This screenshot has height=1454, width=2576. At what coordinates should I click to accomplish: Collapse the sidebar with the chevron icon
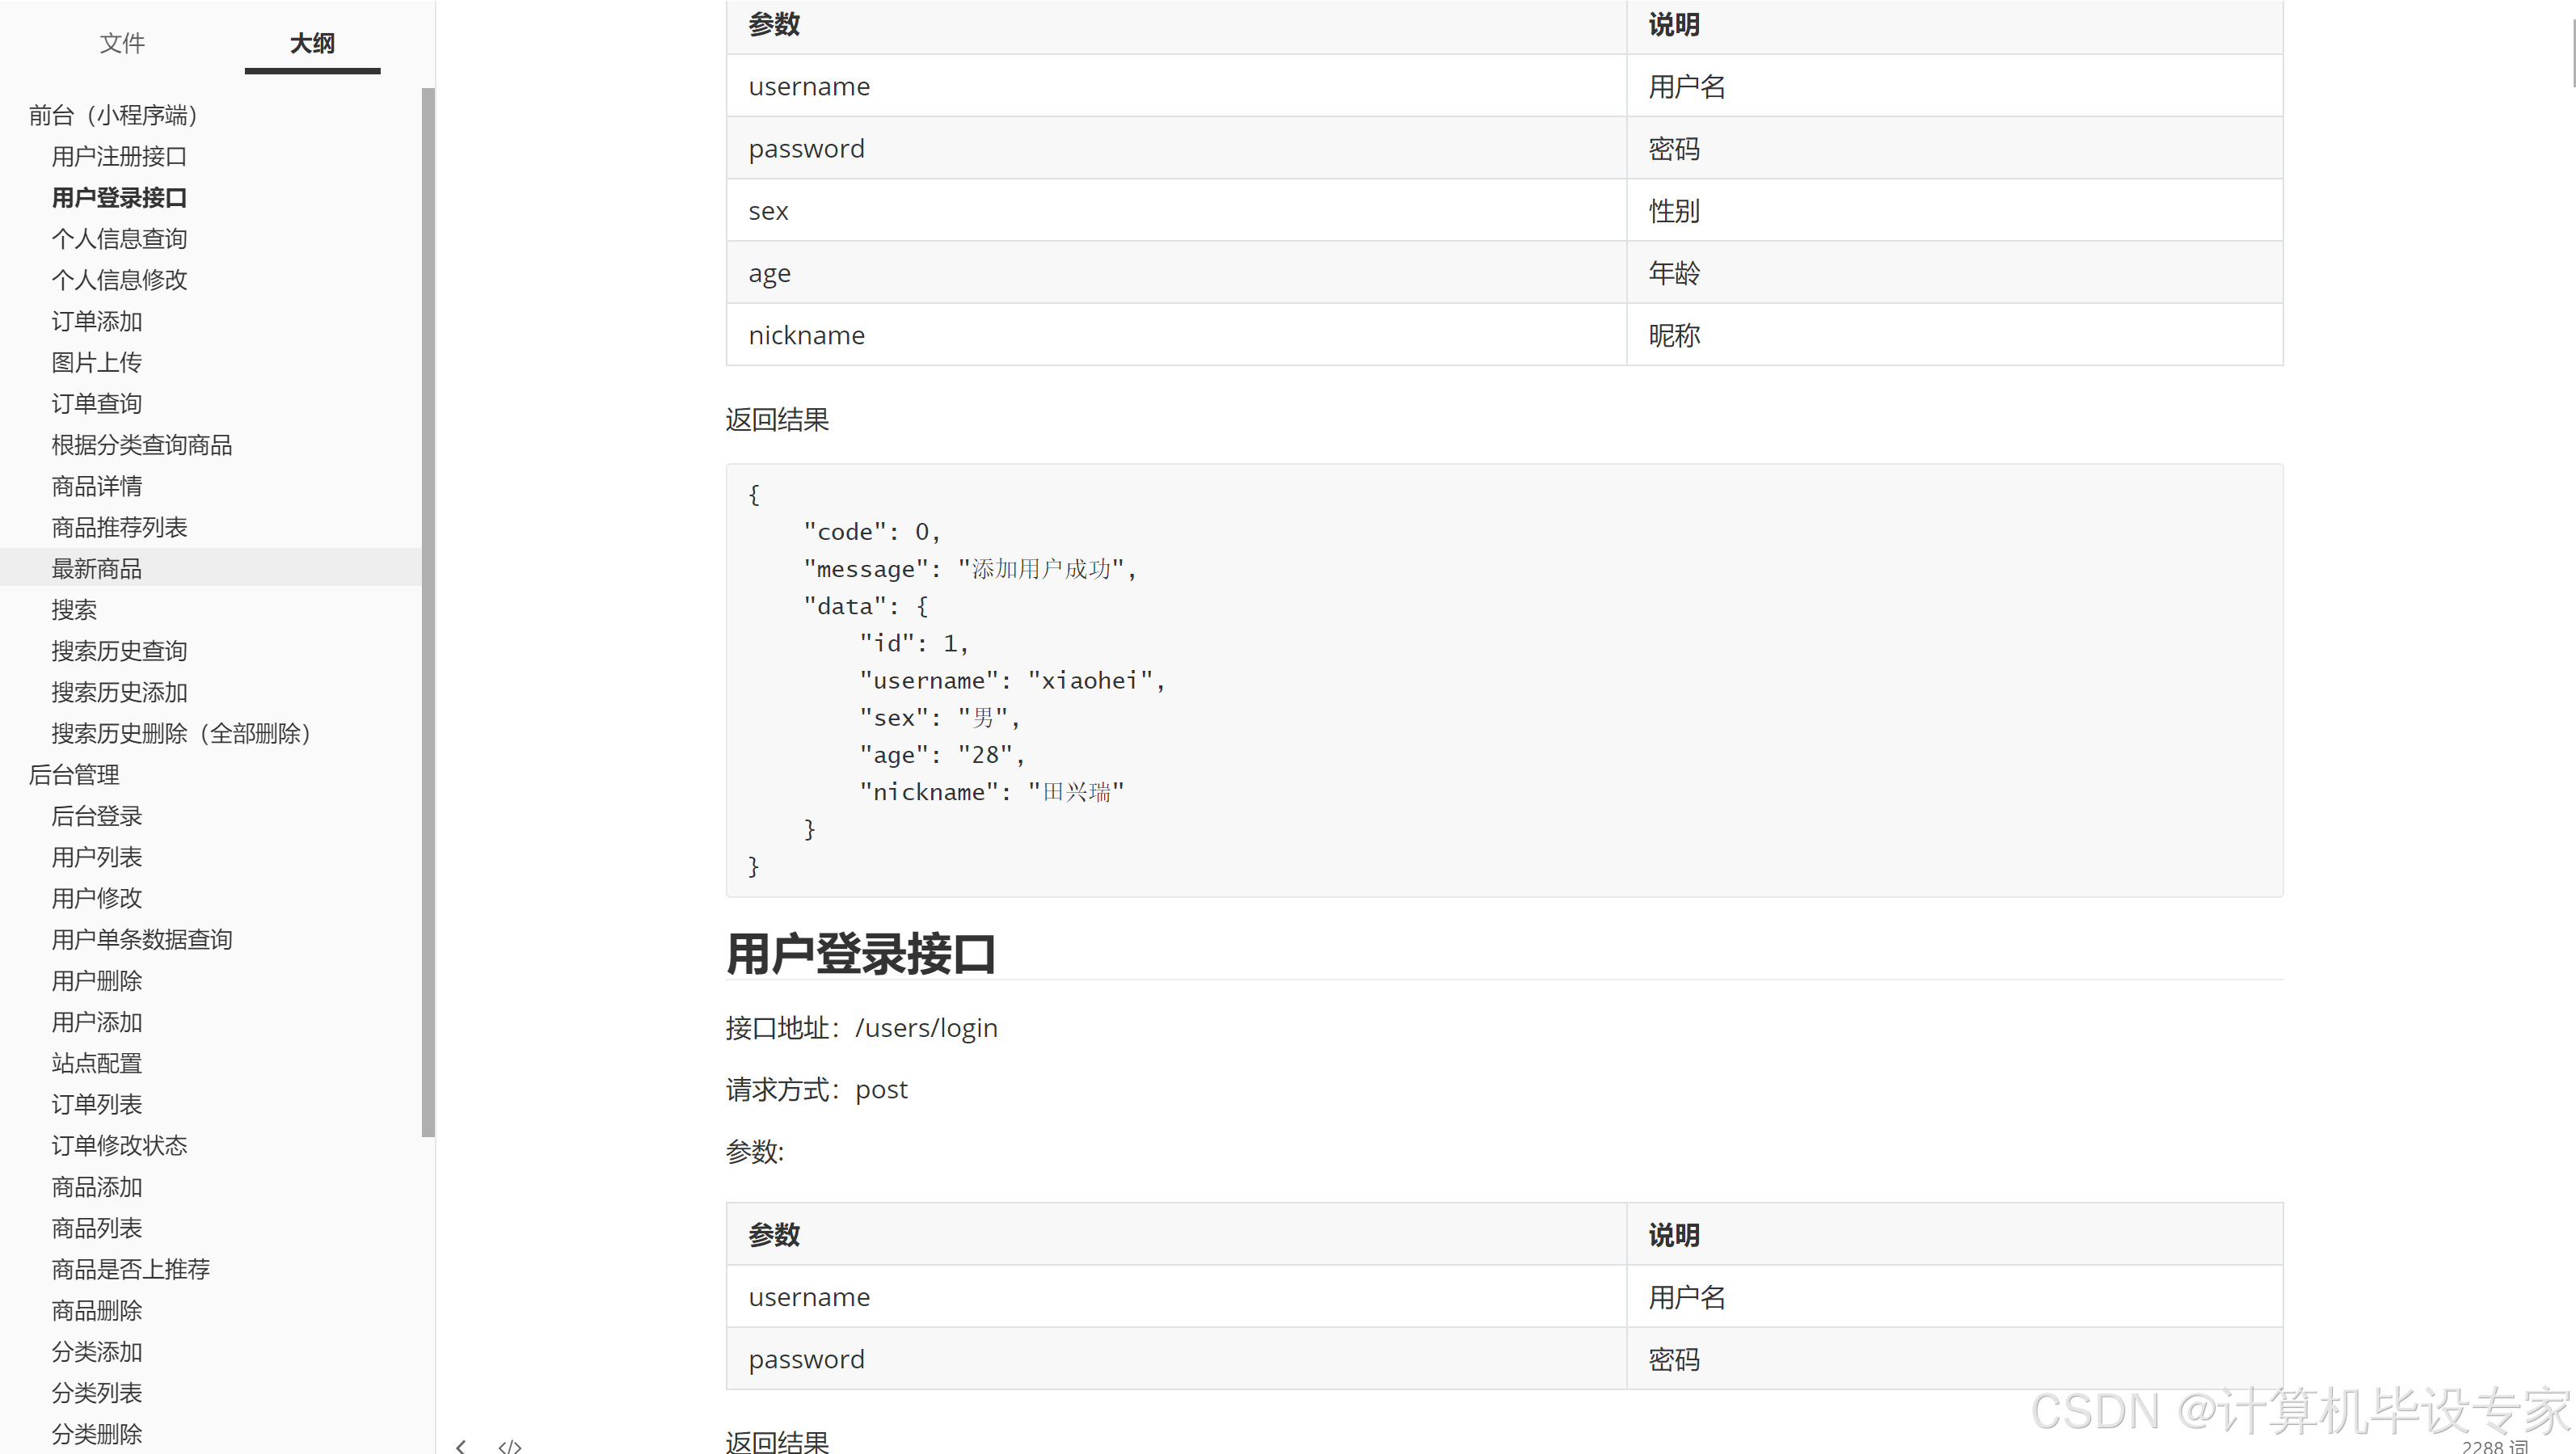(461, 1446)
